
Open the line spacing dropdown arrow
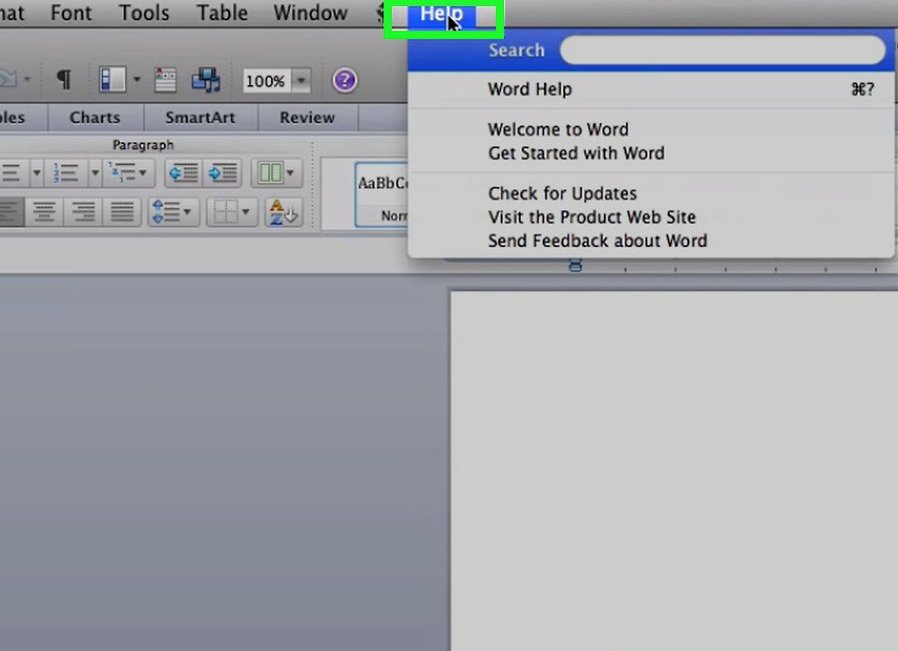188,212
